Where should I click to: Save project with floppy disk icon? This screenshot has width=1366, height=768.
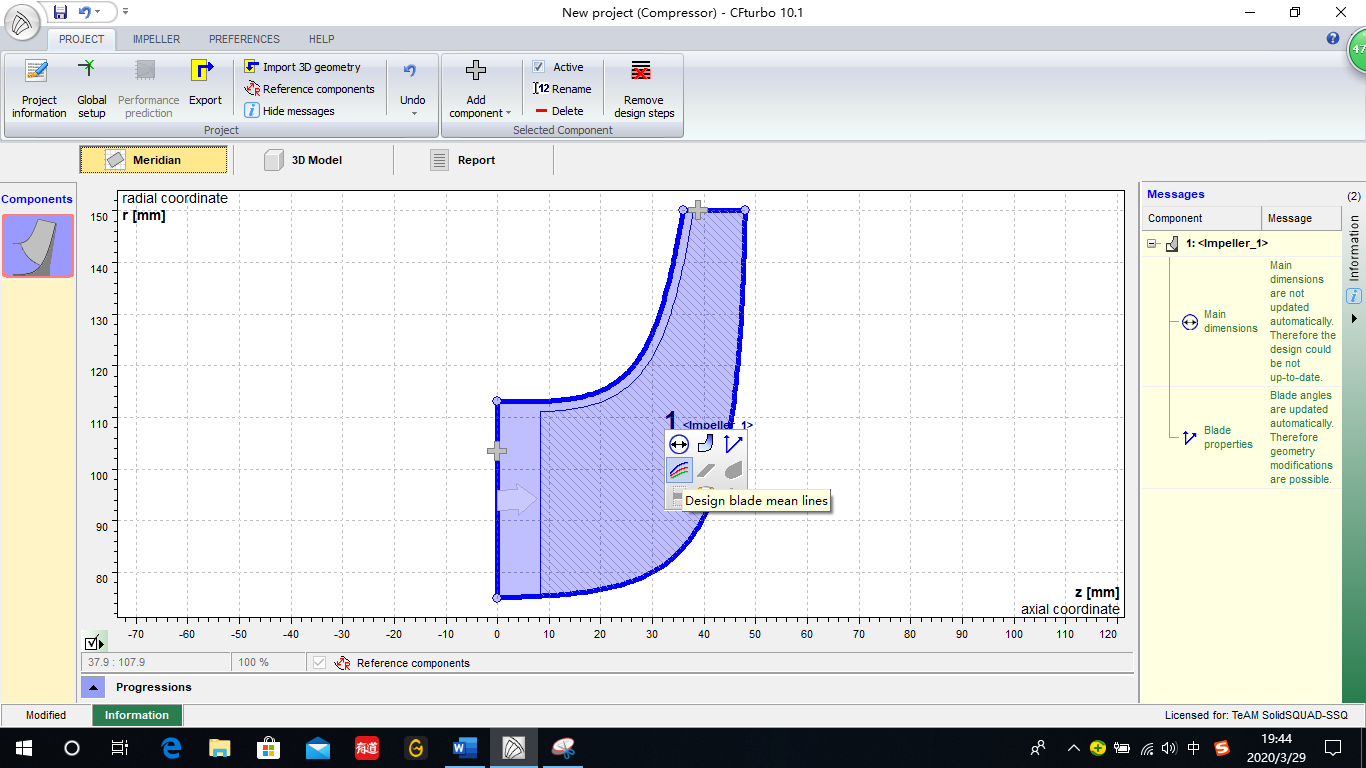pos(60,12)
